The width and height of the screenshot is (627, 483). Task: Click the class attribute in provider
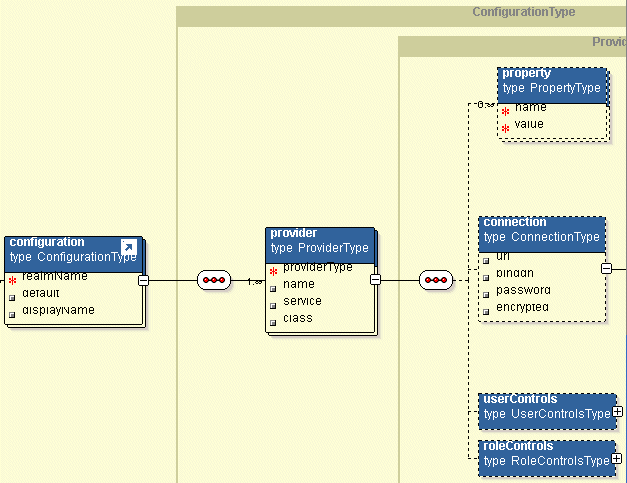(x=298, y=318)
